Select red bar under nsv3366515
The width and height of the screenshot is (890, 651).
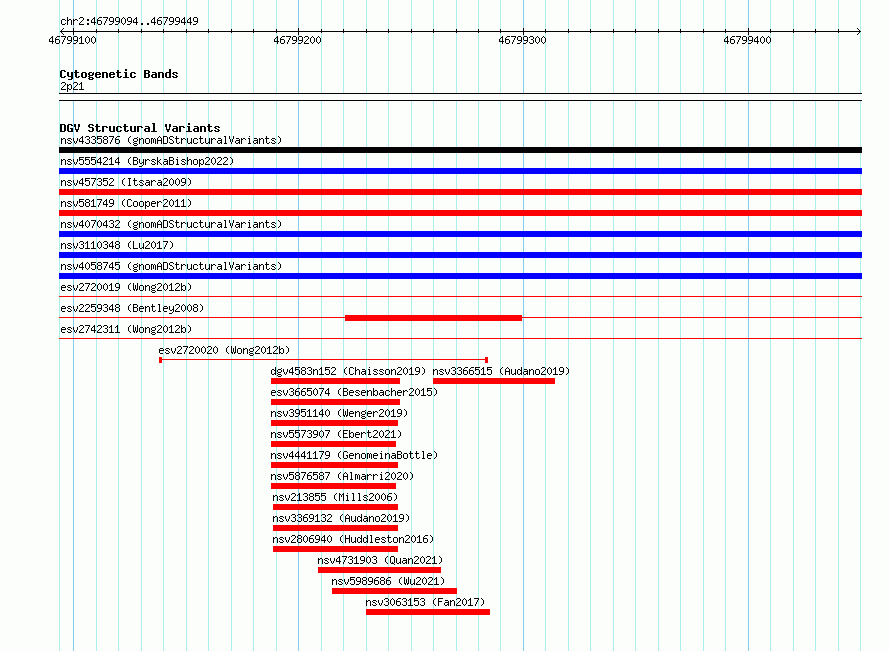494,381
